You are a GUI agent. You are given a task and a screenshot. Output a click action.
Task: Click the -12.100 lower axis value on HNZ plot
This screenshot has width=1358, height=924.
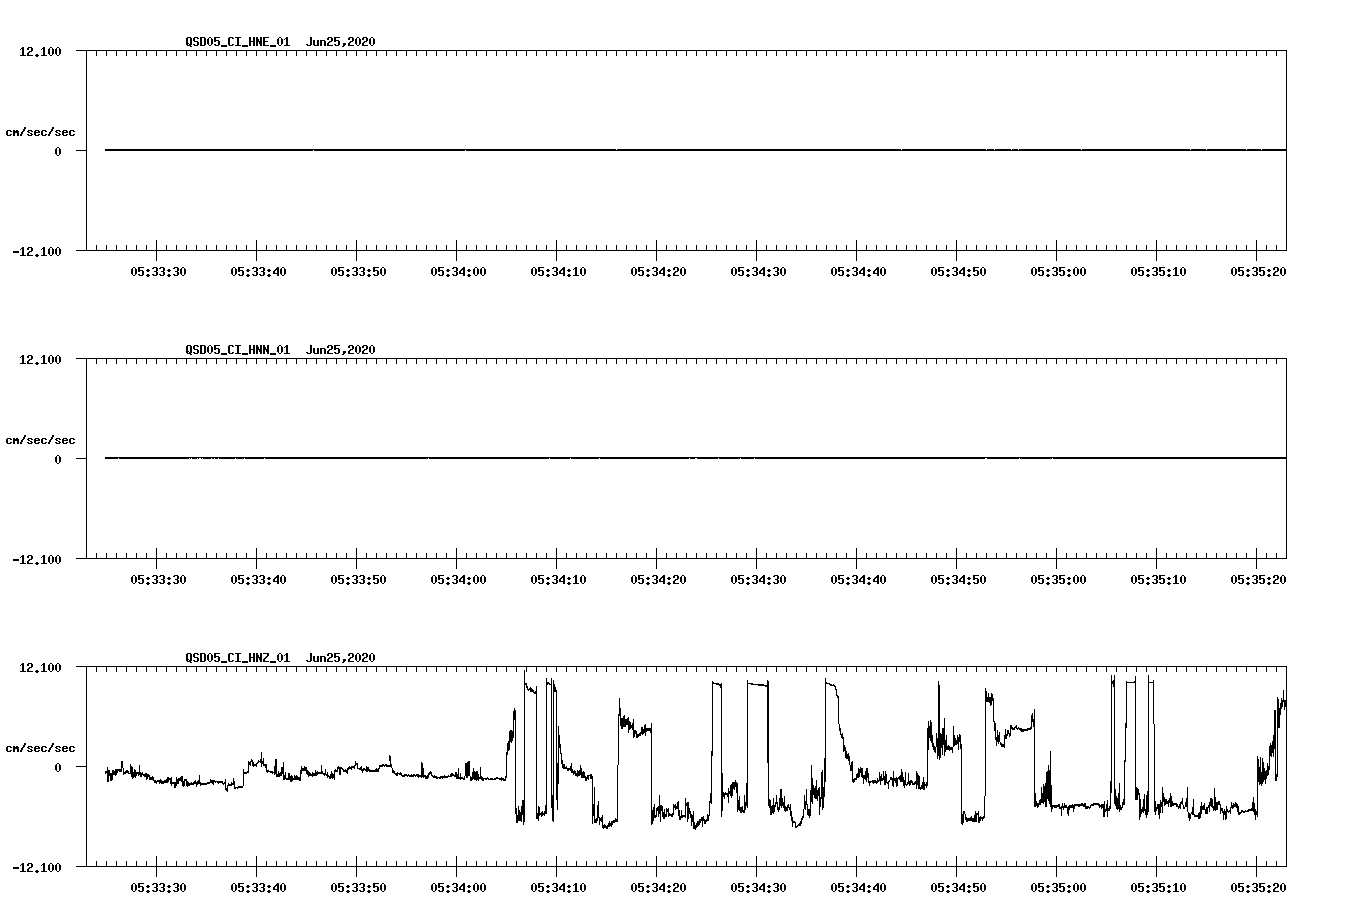[37, 867]
